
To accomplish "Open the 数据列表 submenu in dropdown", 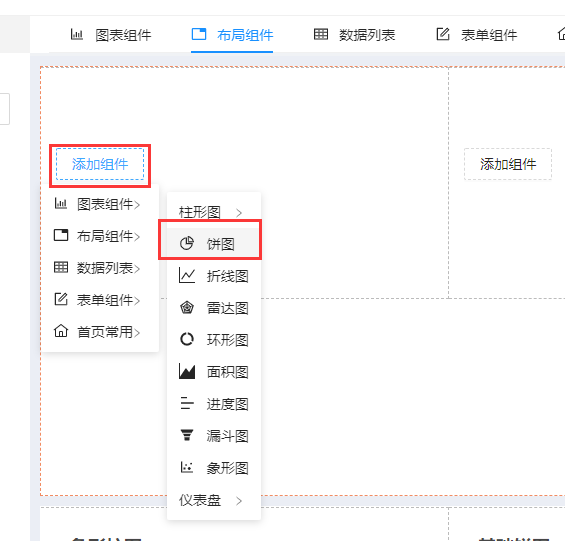I will pos(97,268).
